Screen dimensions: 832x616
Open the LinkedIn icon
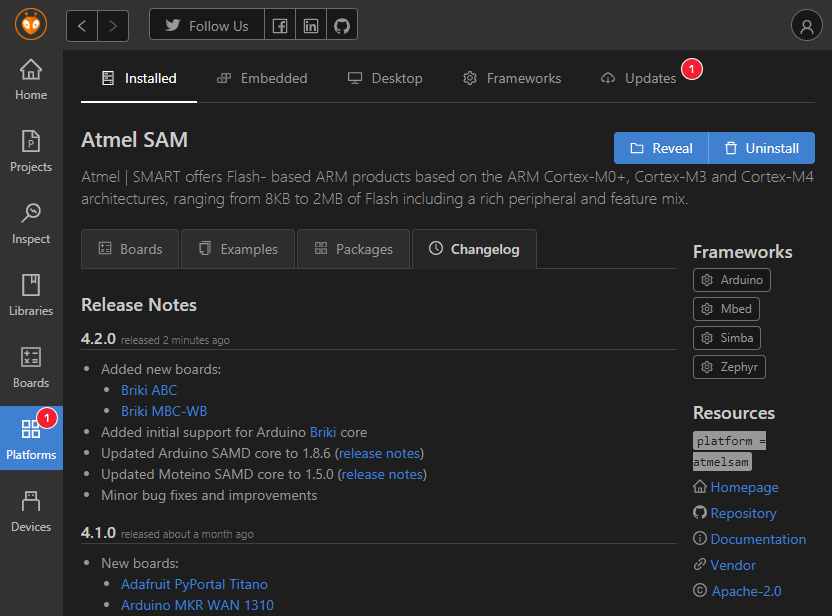click(x=310, y=24)
